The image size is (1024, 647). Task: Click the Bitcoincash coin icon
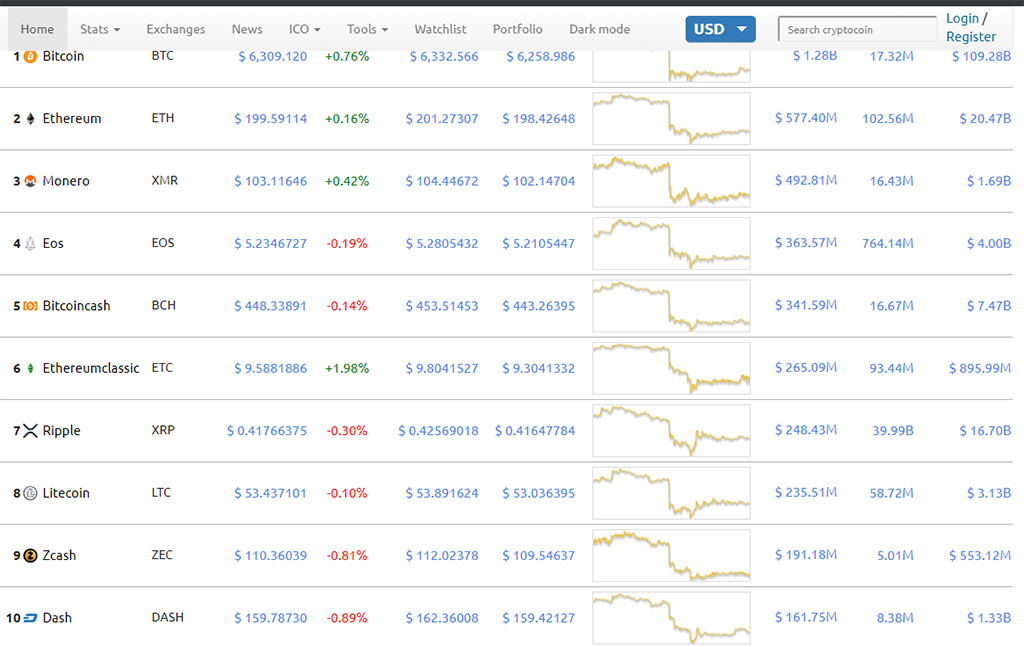(29, 306)
